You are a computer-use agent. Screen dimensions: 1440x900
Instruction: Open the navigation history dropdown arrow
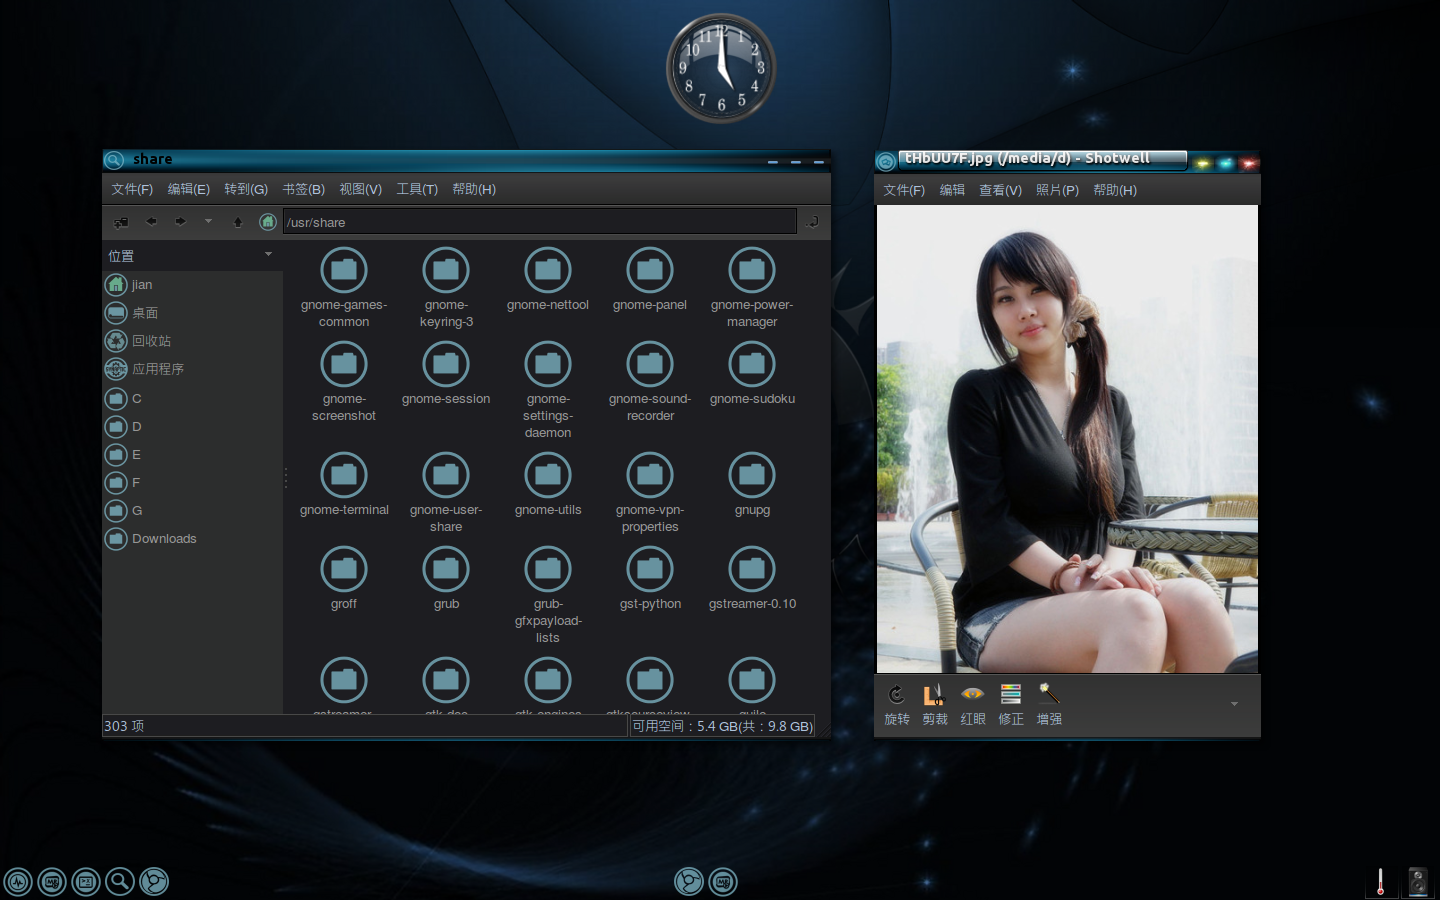pyautogui.click(x=208, y=222)
